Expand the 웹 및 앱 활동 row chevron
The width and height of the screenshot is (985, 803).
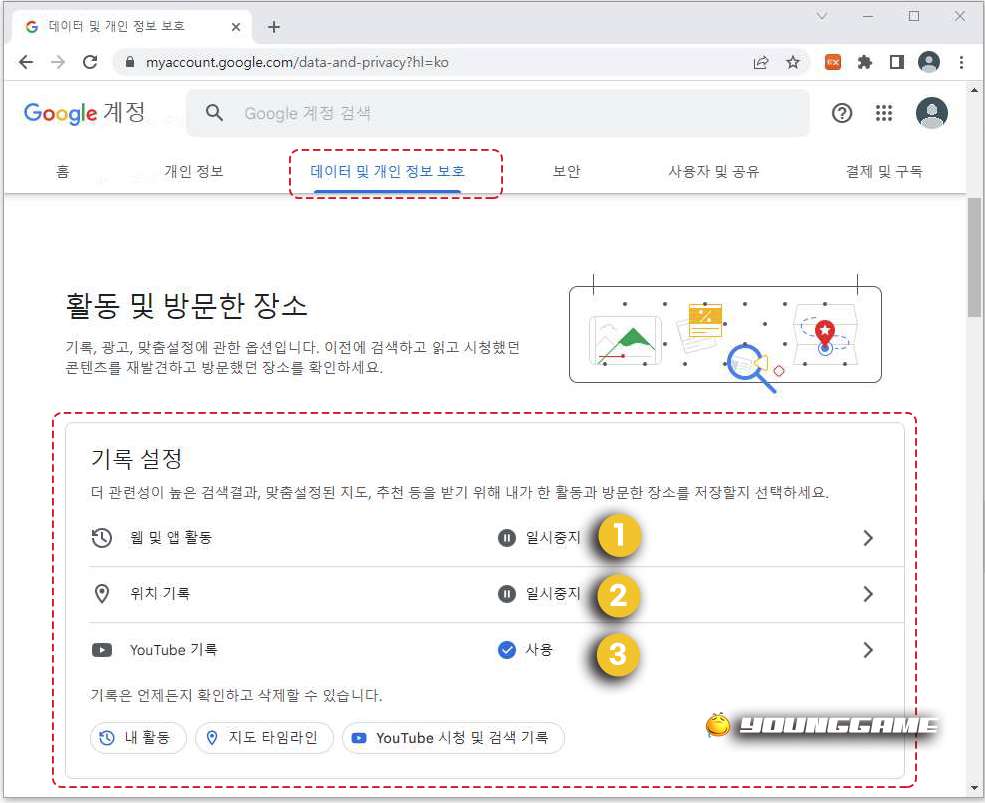point(868,538)
